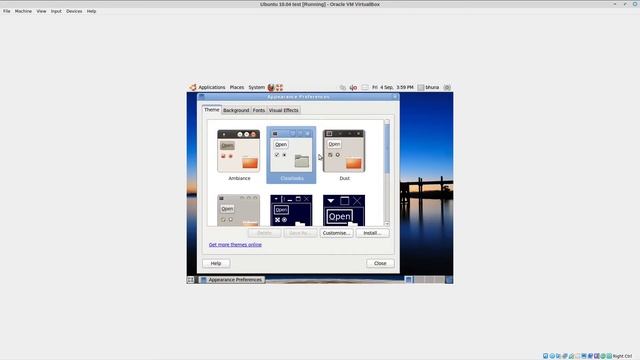Viewport: 640px width, 360px height.
Task: Switch to the second workspace in the switcher
Action: (x=419, y=280)
